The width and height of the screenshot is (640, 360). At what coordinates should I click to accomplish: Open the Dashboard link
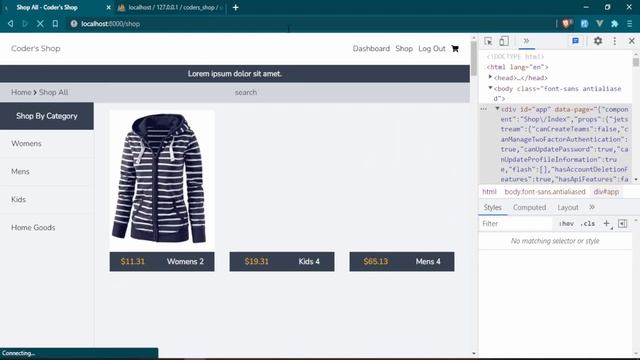tap(371, 49)
